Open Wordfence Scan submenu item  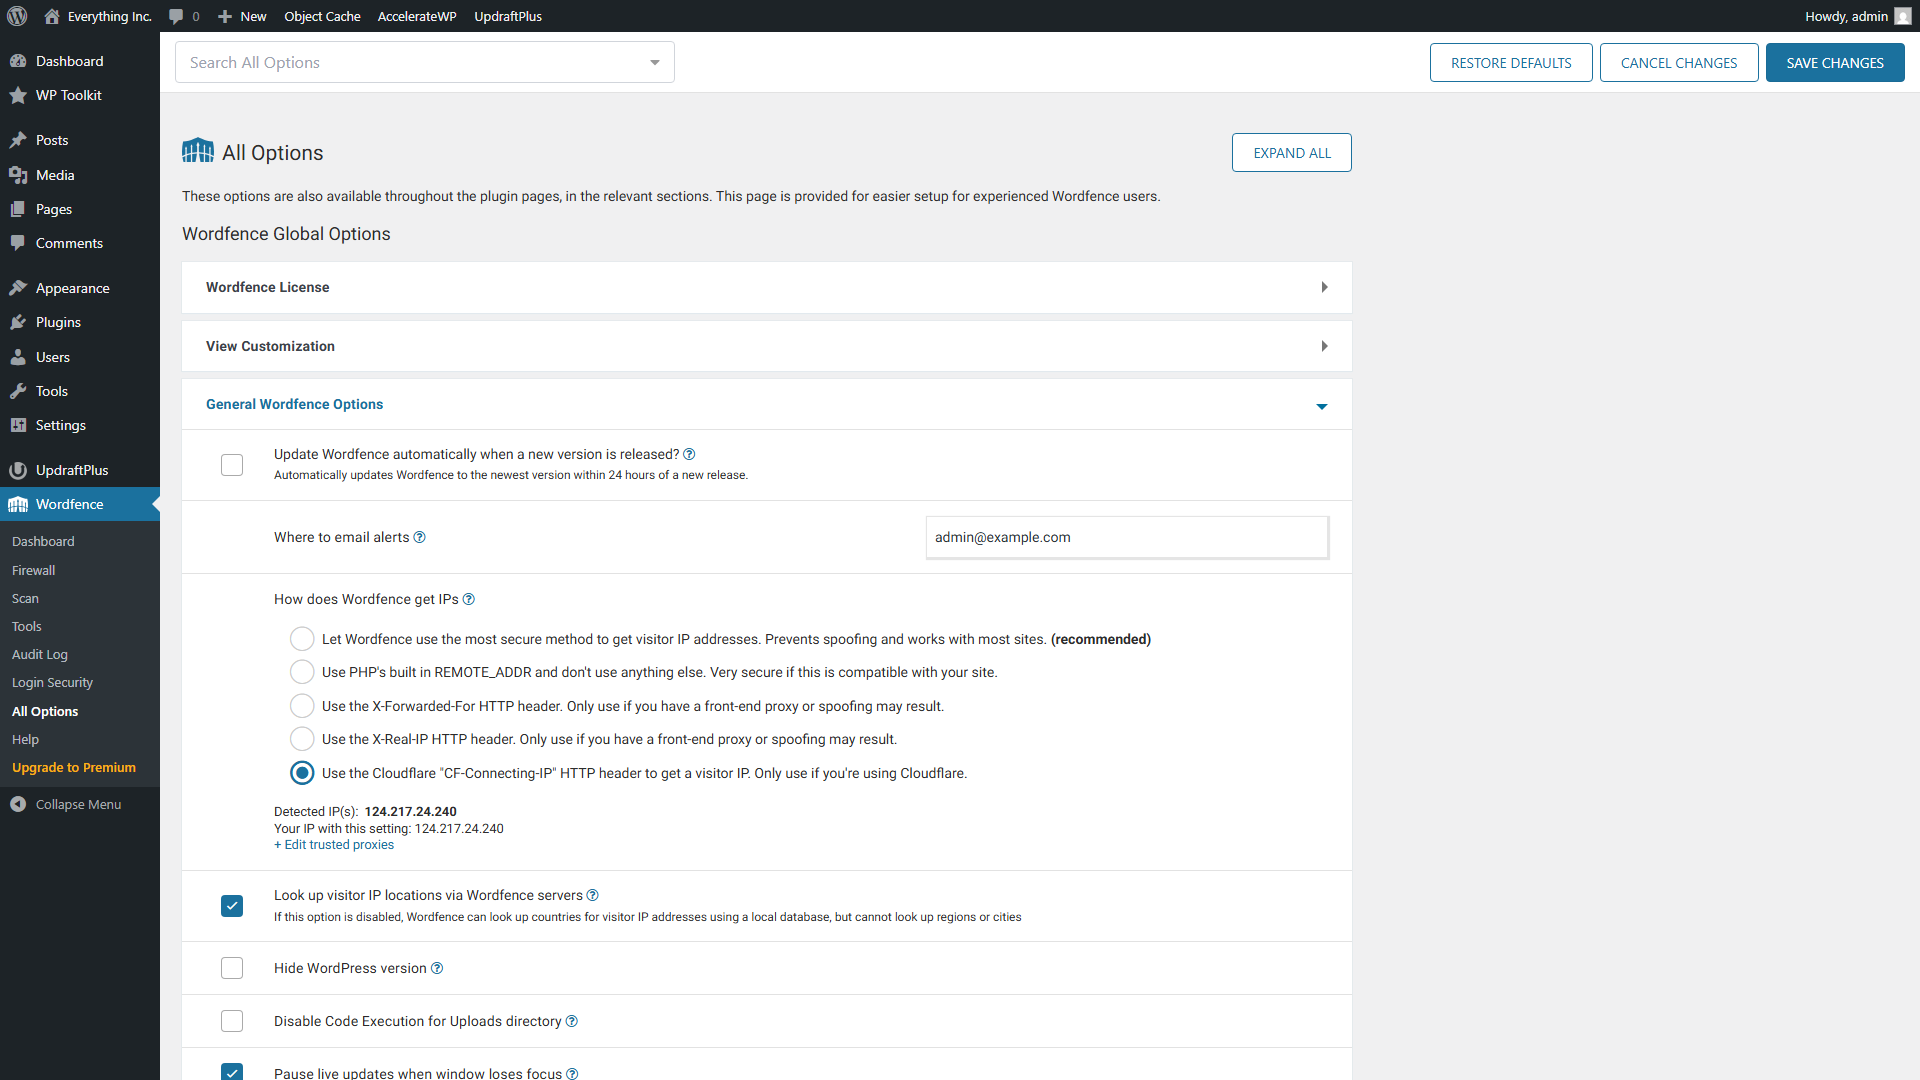click(25, 598)
